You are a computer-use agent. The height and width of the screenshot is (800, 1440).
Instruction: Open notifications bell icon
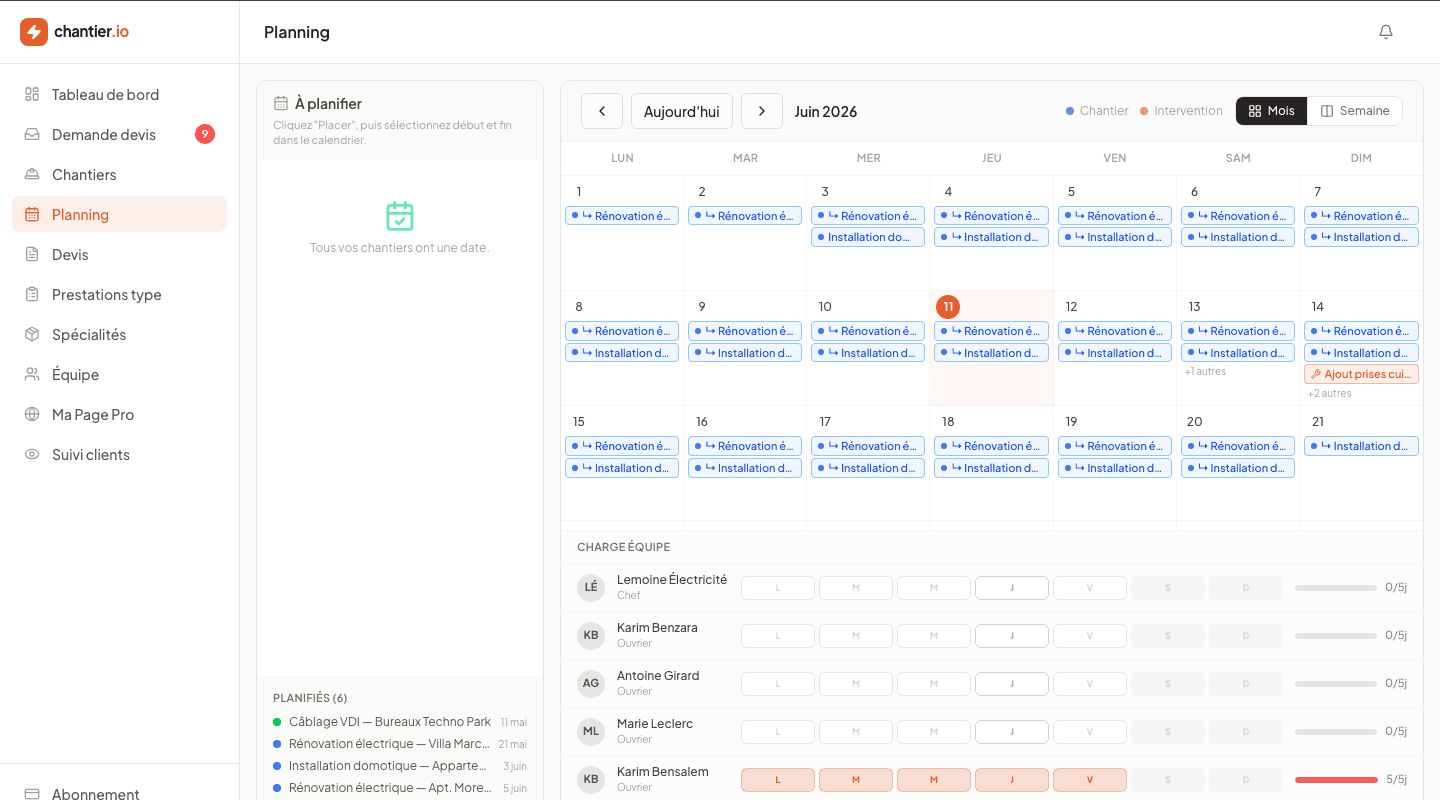pos(1386,32)
